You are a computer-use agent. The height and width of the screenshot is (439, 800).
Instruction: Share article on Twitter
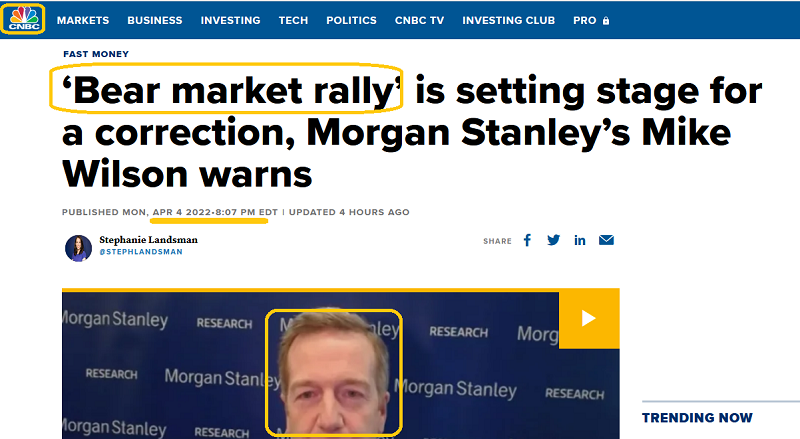click(x=554, y=240)
